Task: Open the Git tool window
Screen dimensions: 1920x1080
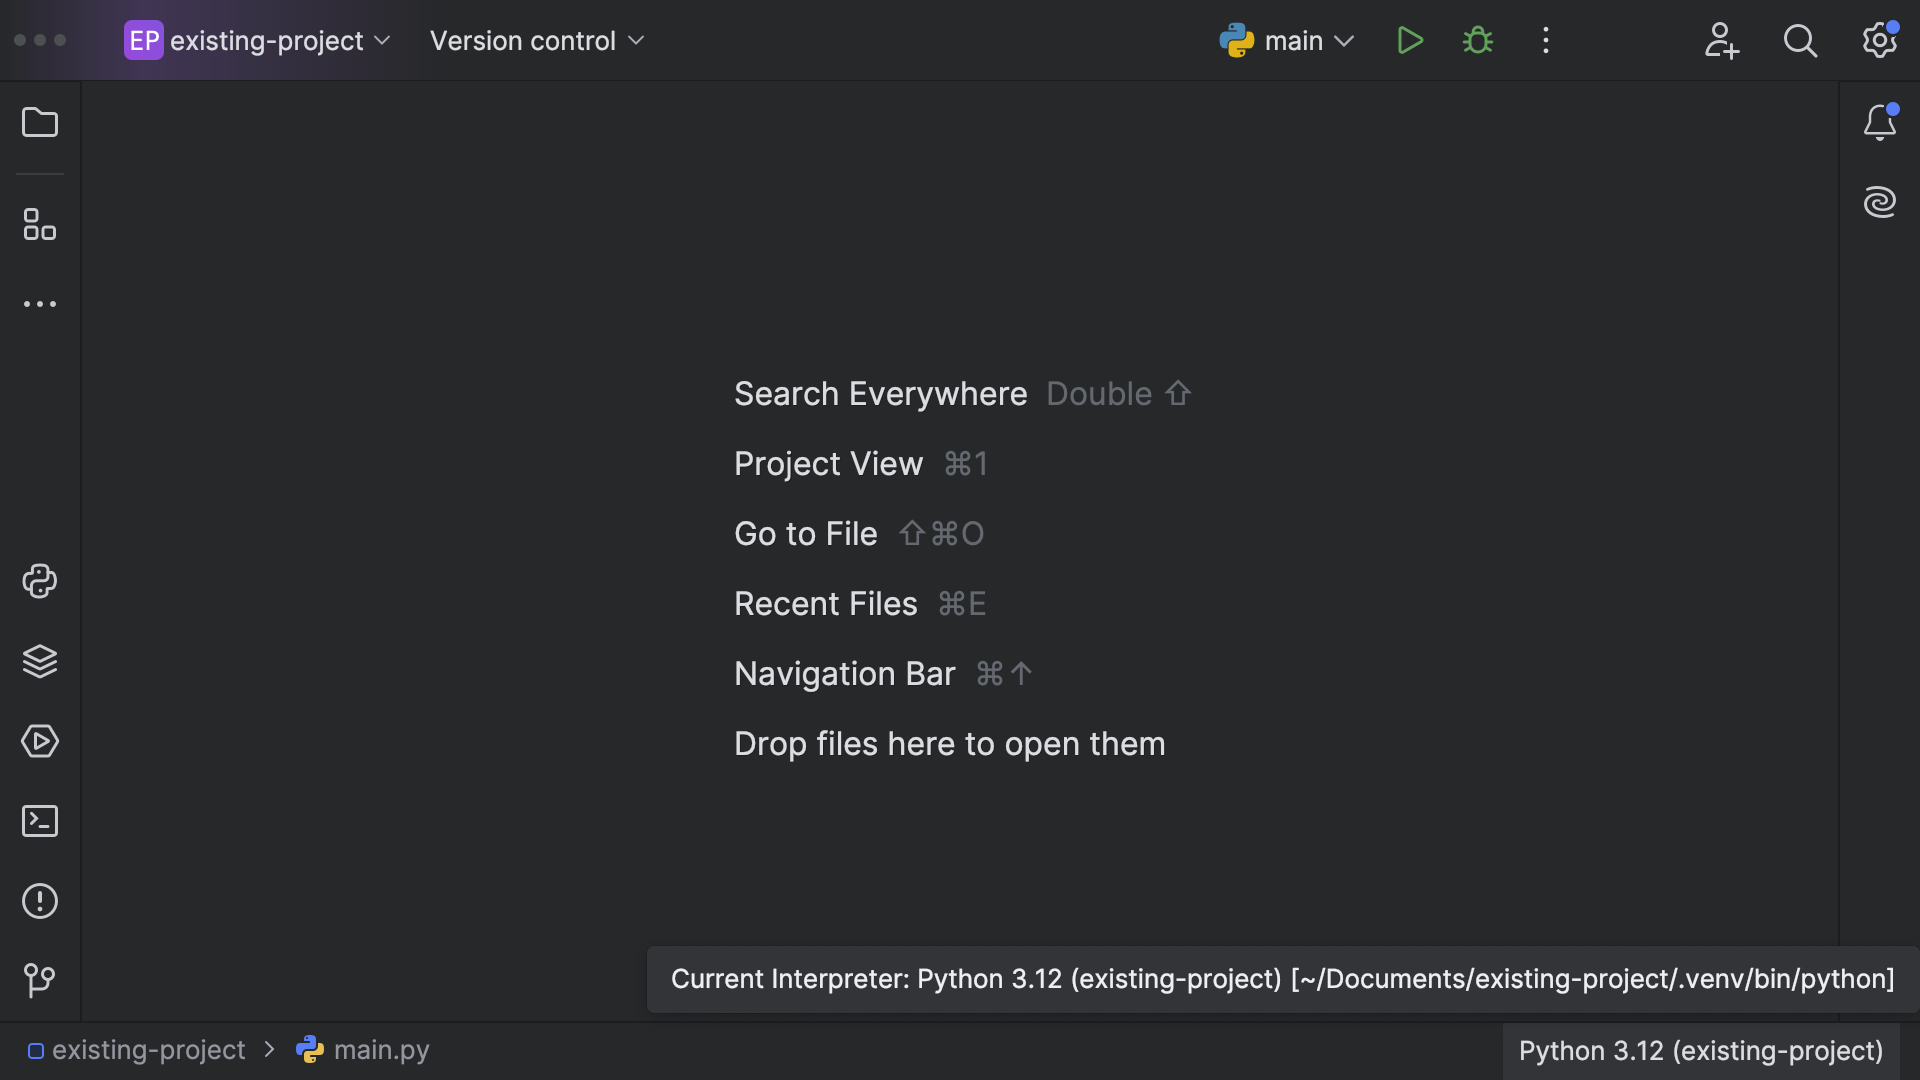Action: [40, 980]
